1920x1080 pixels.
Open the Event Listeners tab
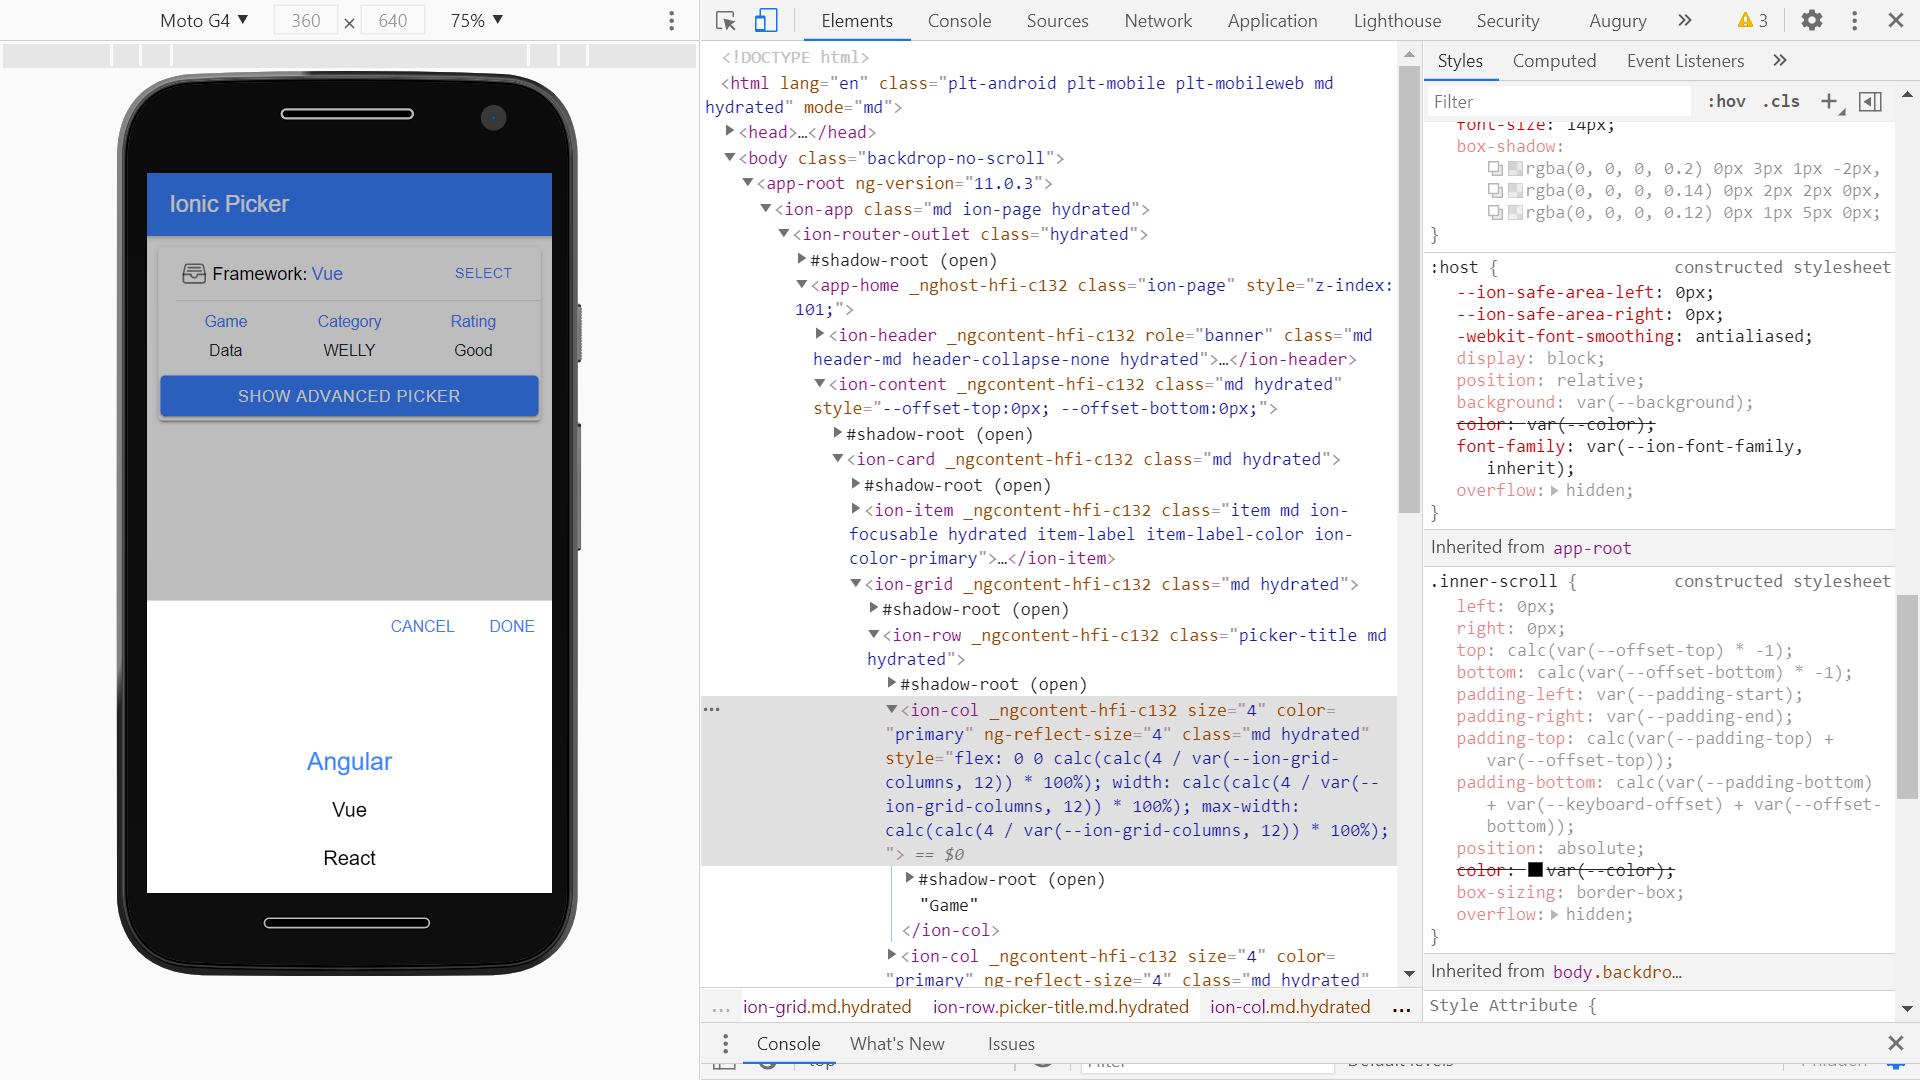[x=1685, y=61]
